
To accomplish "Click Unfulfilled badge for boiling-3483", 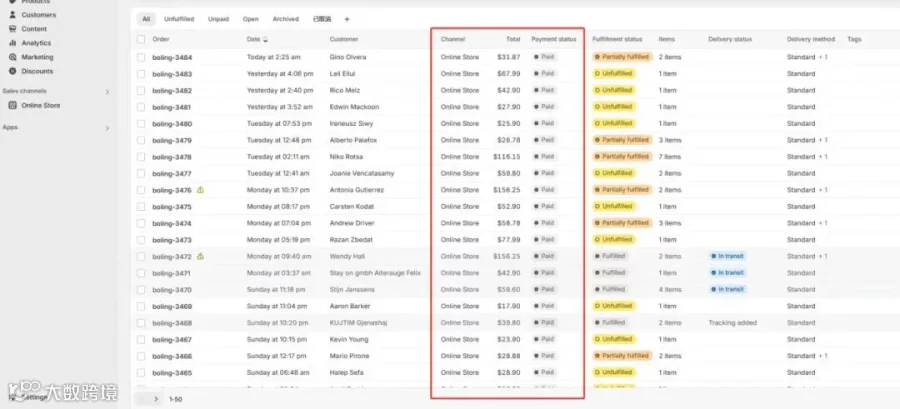I will (x=614, y=73).
